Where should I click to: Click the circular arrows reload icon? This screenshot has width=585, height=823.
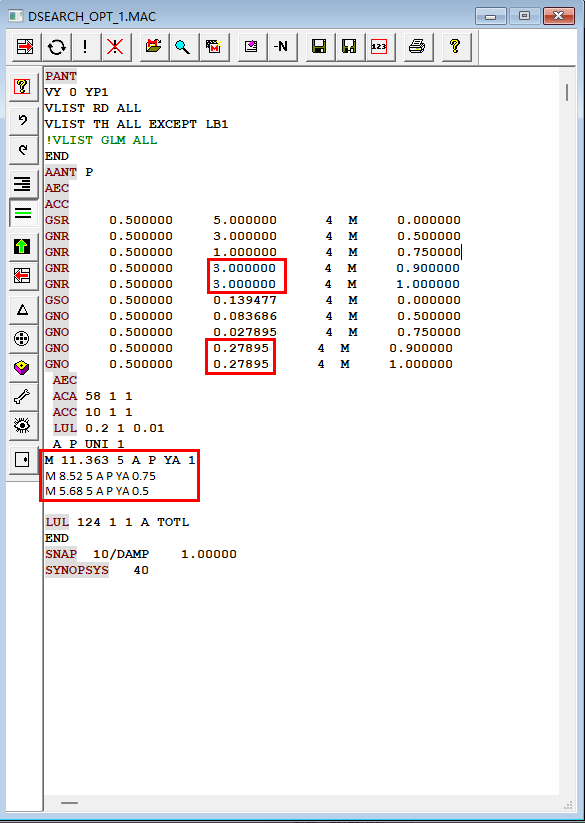pyautogui.click(x=56, y=47)
